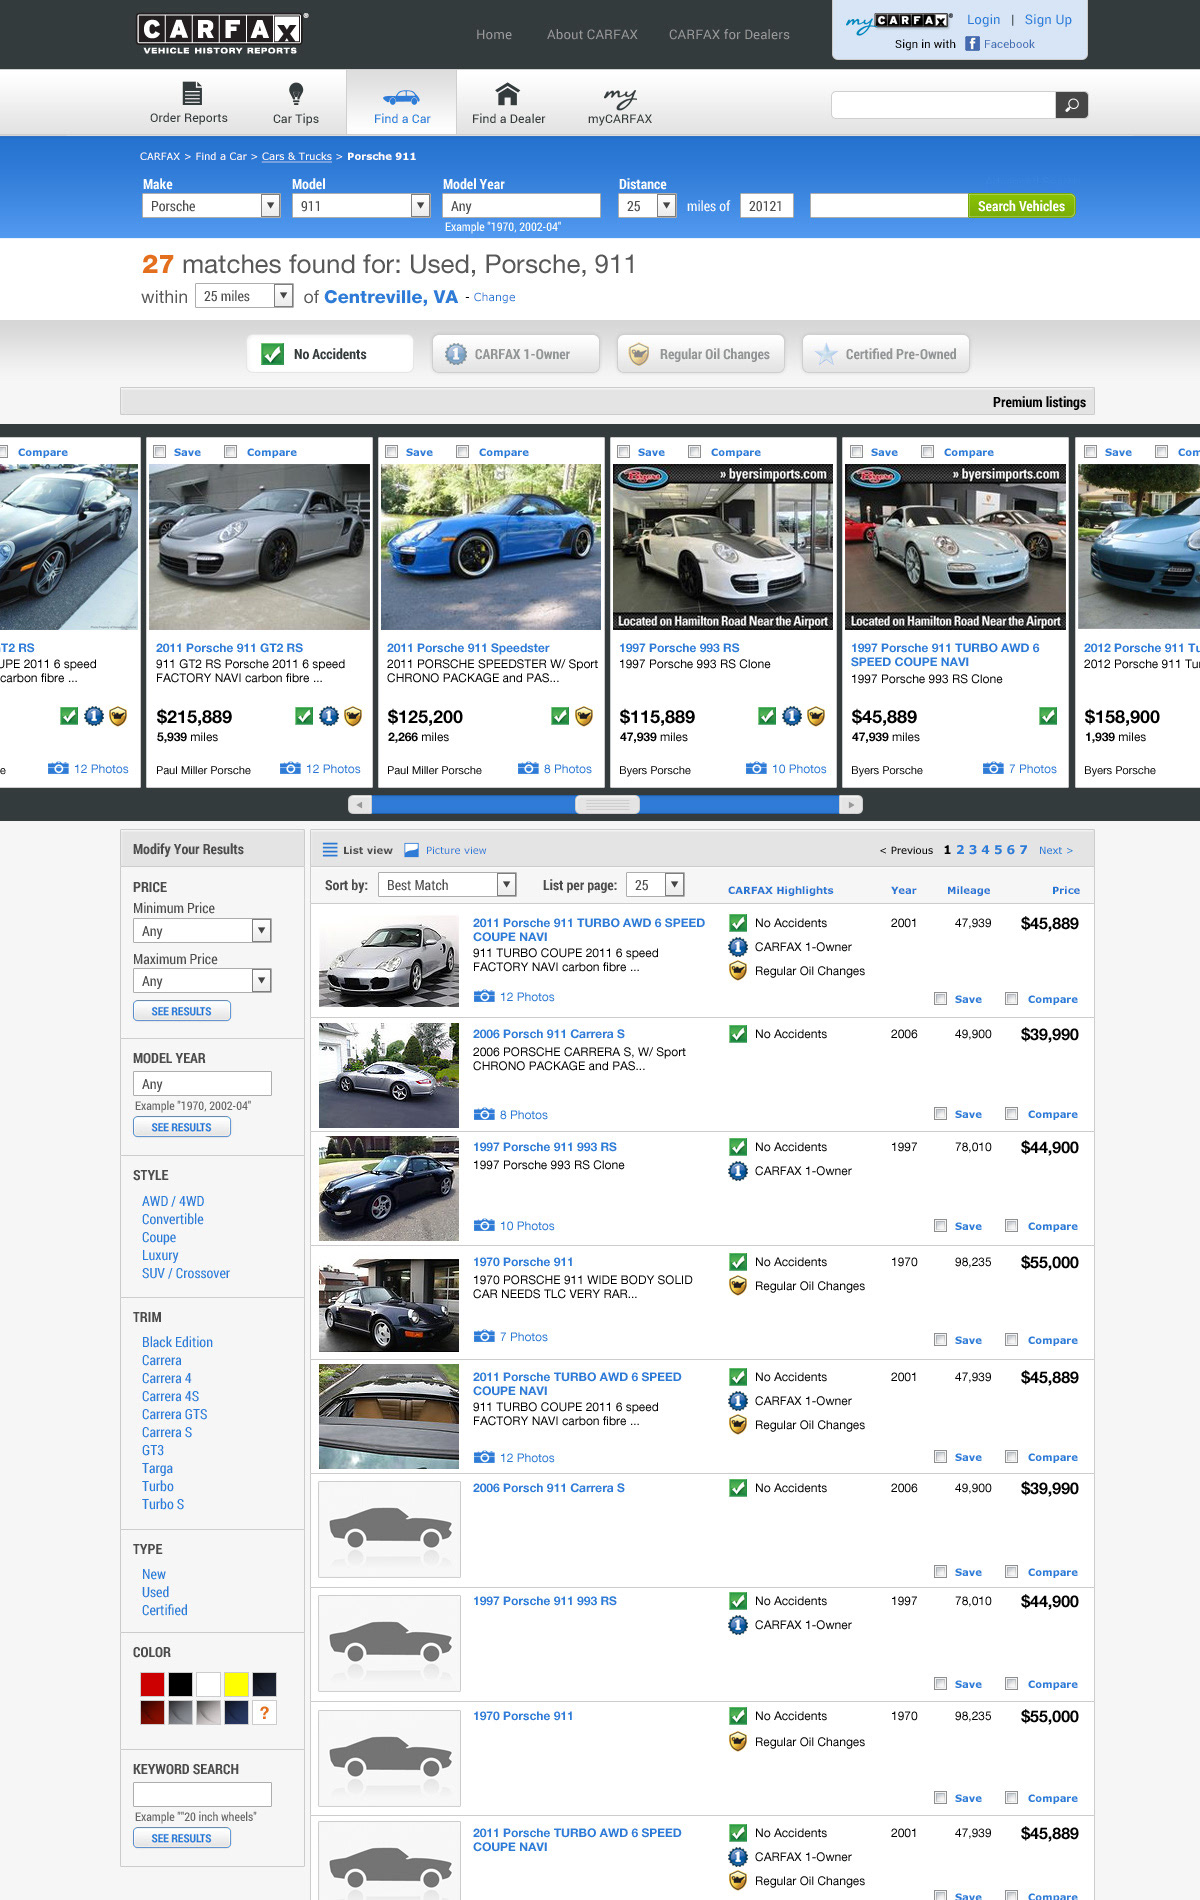
Task: Open the Model dropdown showing 911
Action: coord(361,205)
